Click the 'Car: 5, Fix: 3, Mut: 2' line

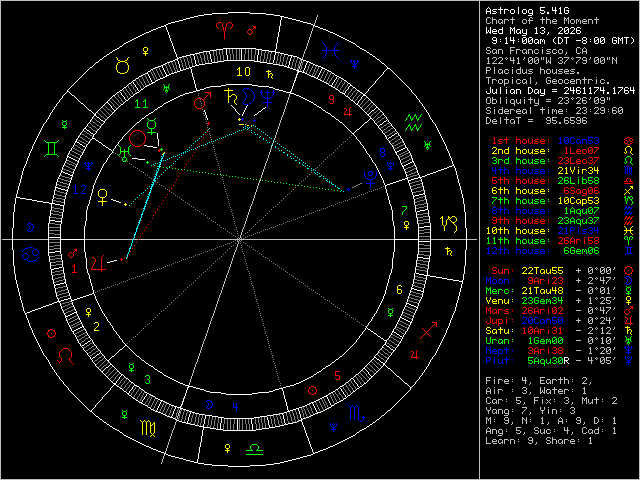coord(551,401)
